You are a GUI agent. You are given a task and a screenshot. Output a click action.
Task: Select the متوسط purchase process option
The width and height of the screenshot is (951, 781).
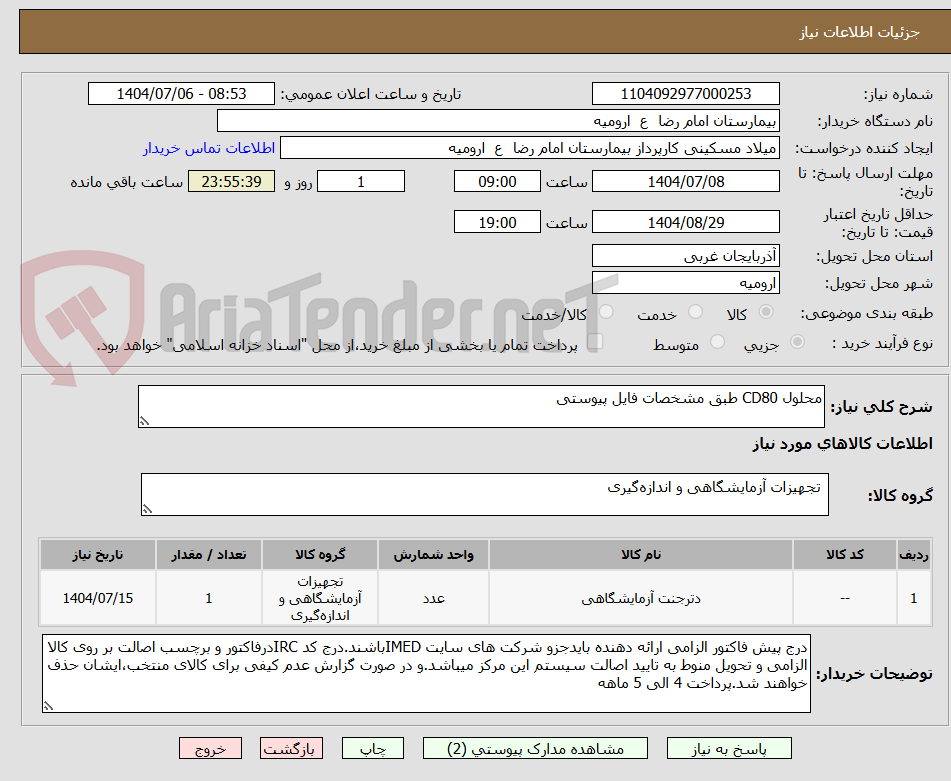[x=718, y=341]
